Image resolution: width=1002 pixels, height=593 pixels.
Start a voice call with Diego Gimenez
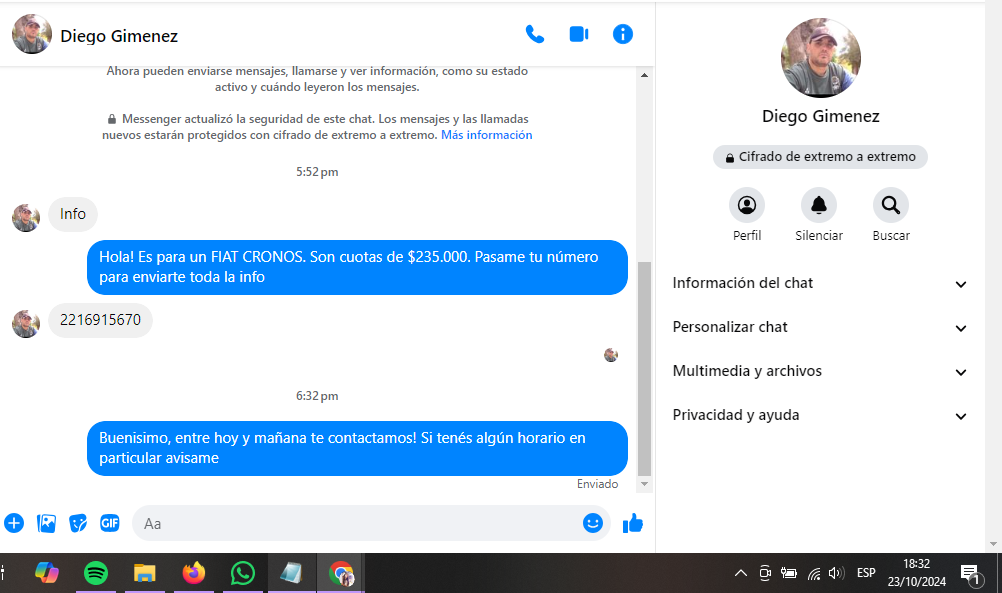point(535,34)
